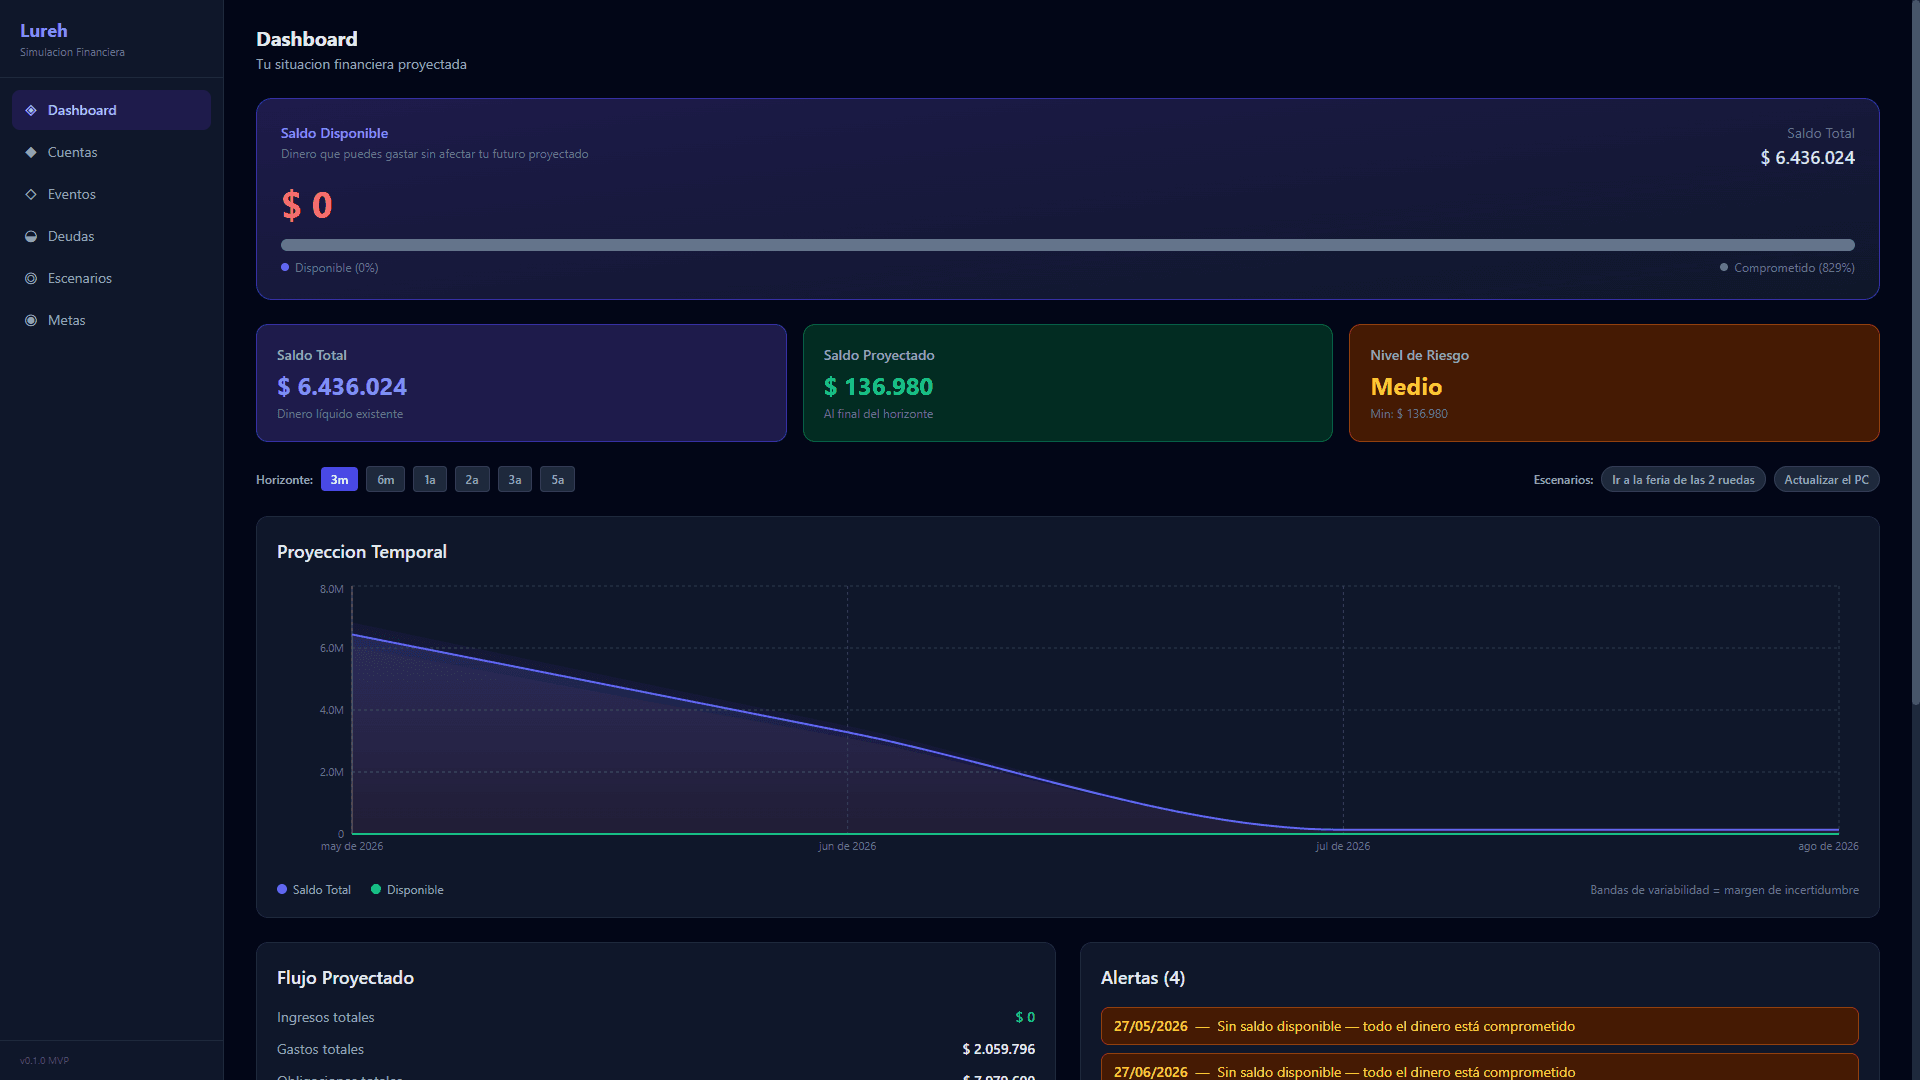Open the 27/05/2026 alert
Image resolution: width=1920 pixels, height=1080 pixels.
tap(1480, 1026)
